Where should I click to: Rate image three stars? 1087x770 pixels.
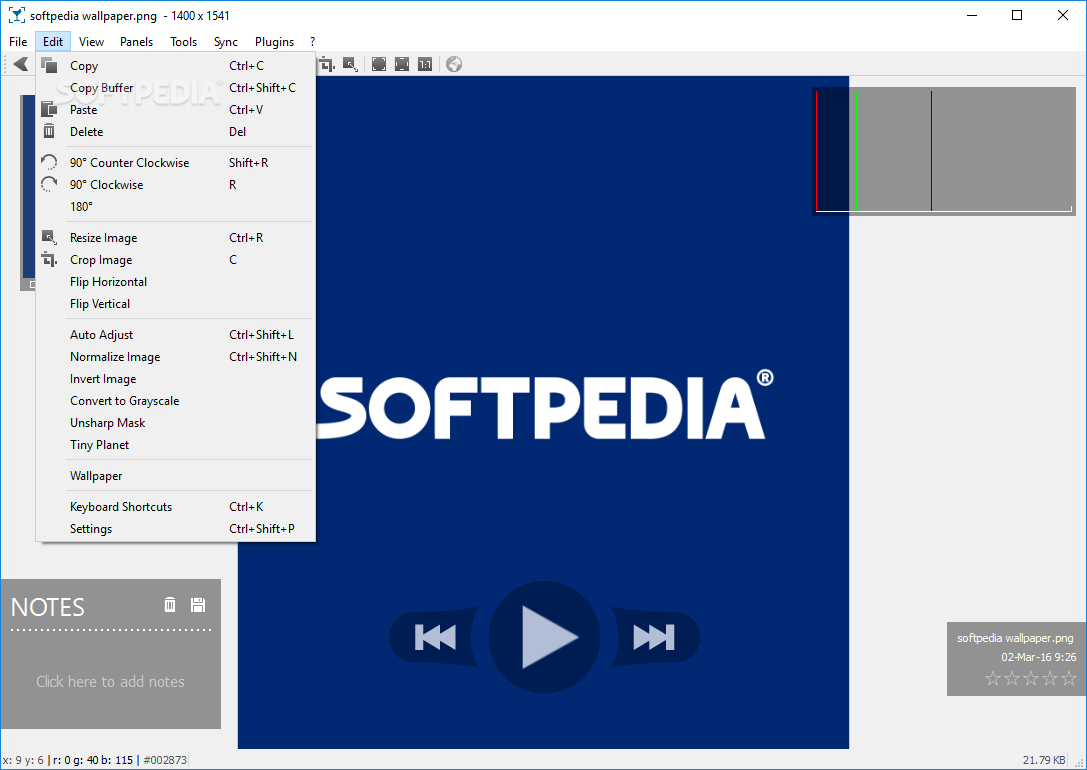pyautogui.click(x=1031, y=679)
